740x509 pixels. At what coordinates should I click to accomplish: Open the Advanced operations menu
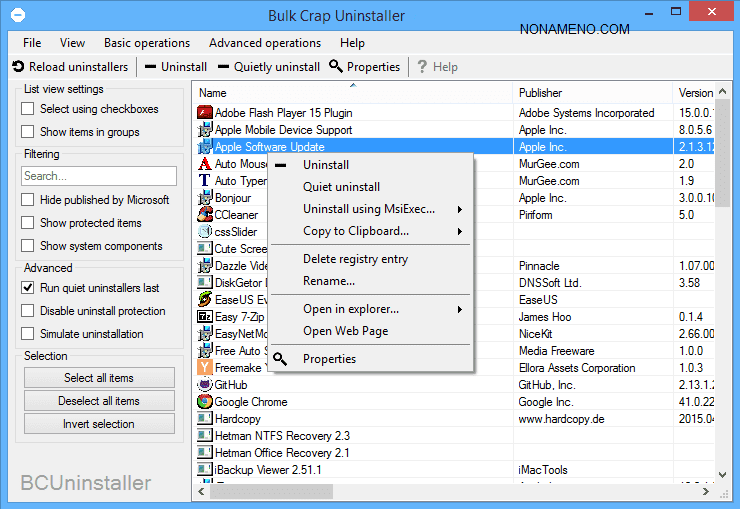pyautogui.click(x=265, y=43)
